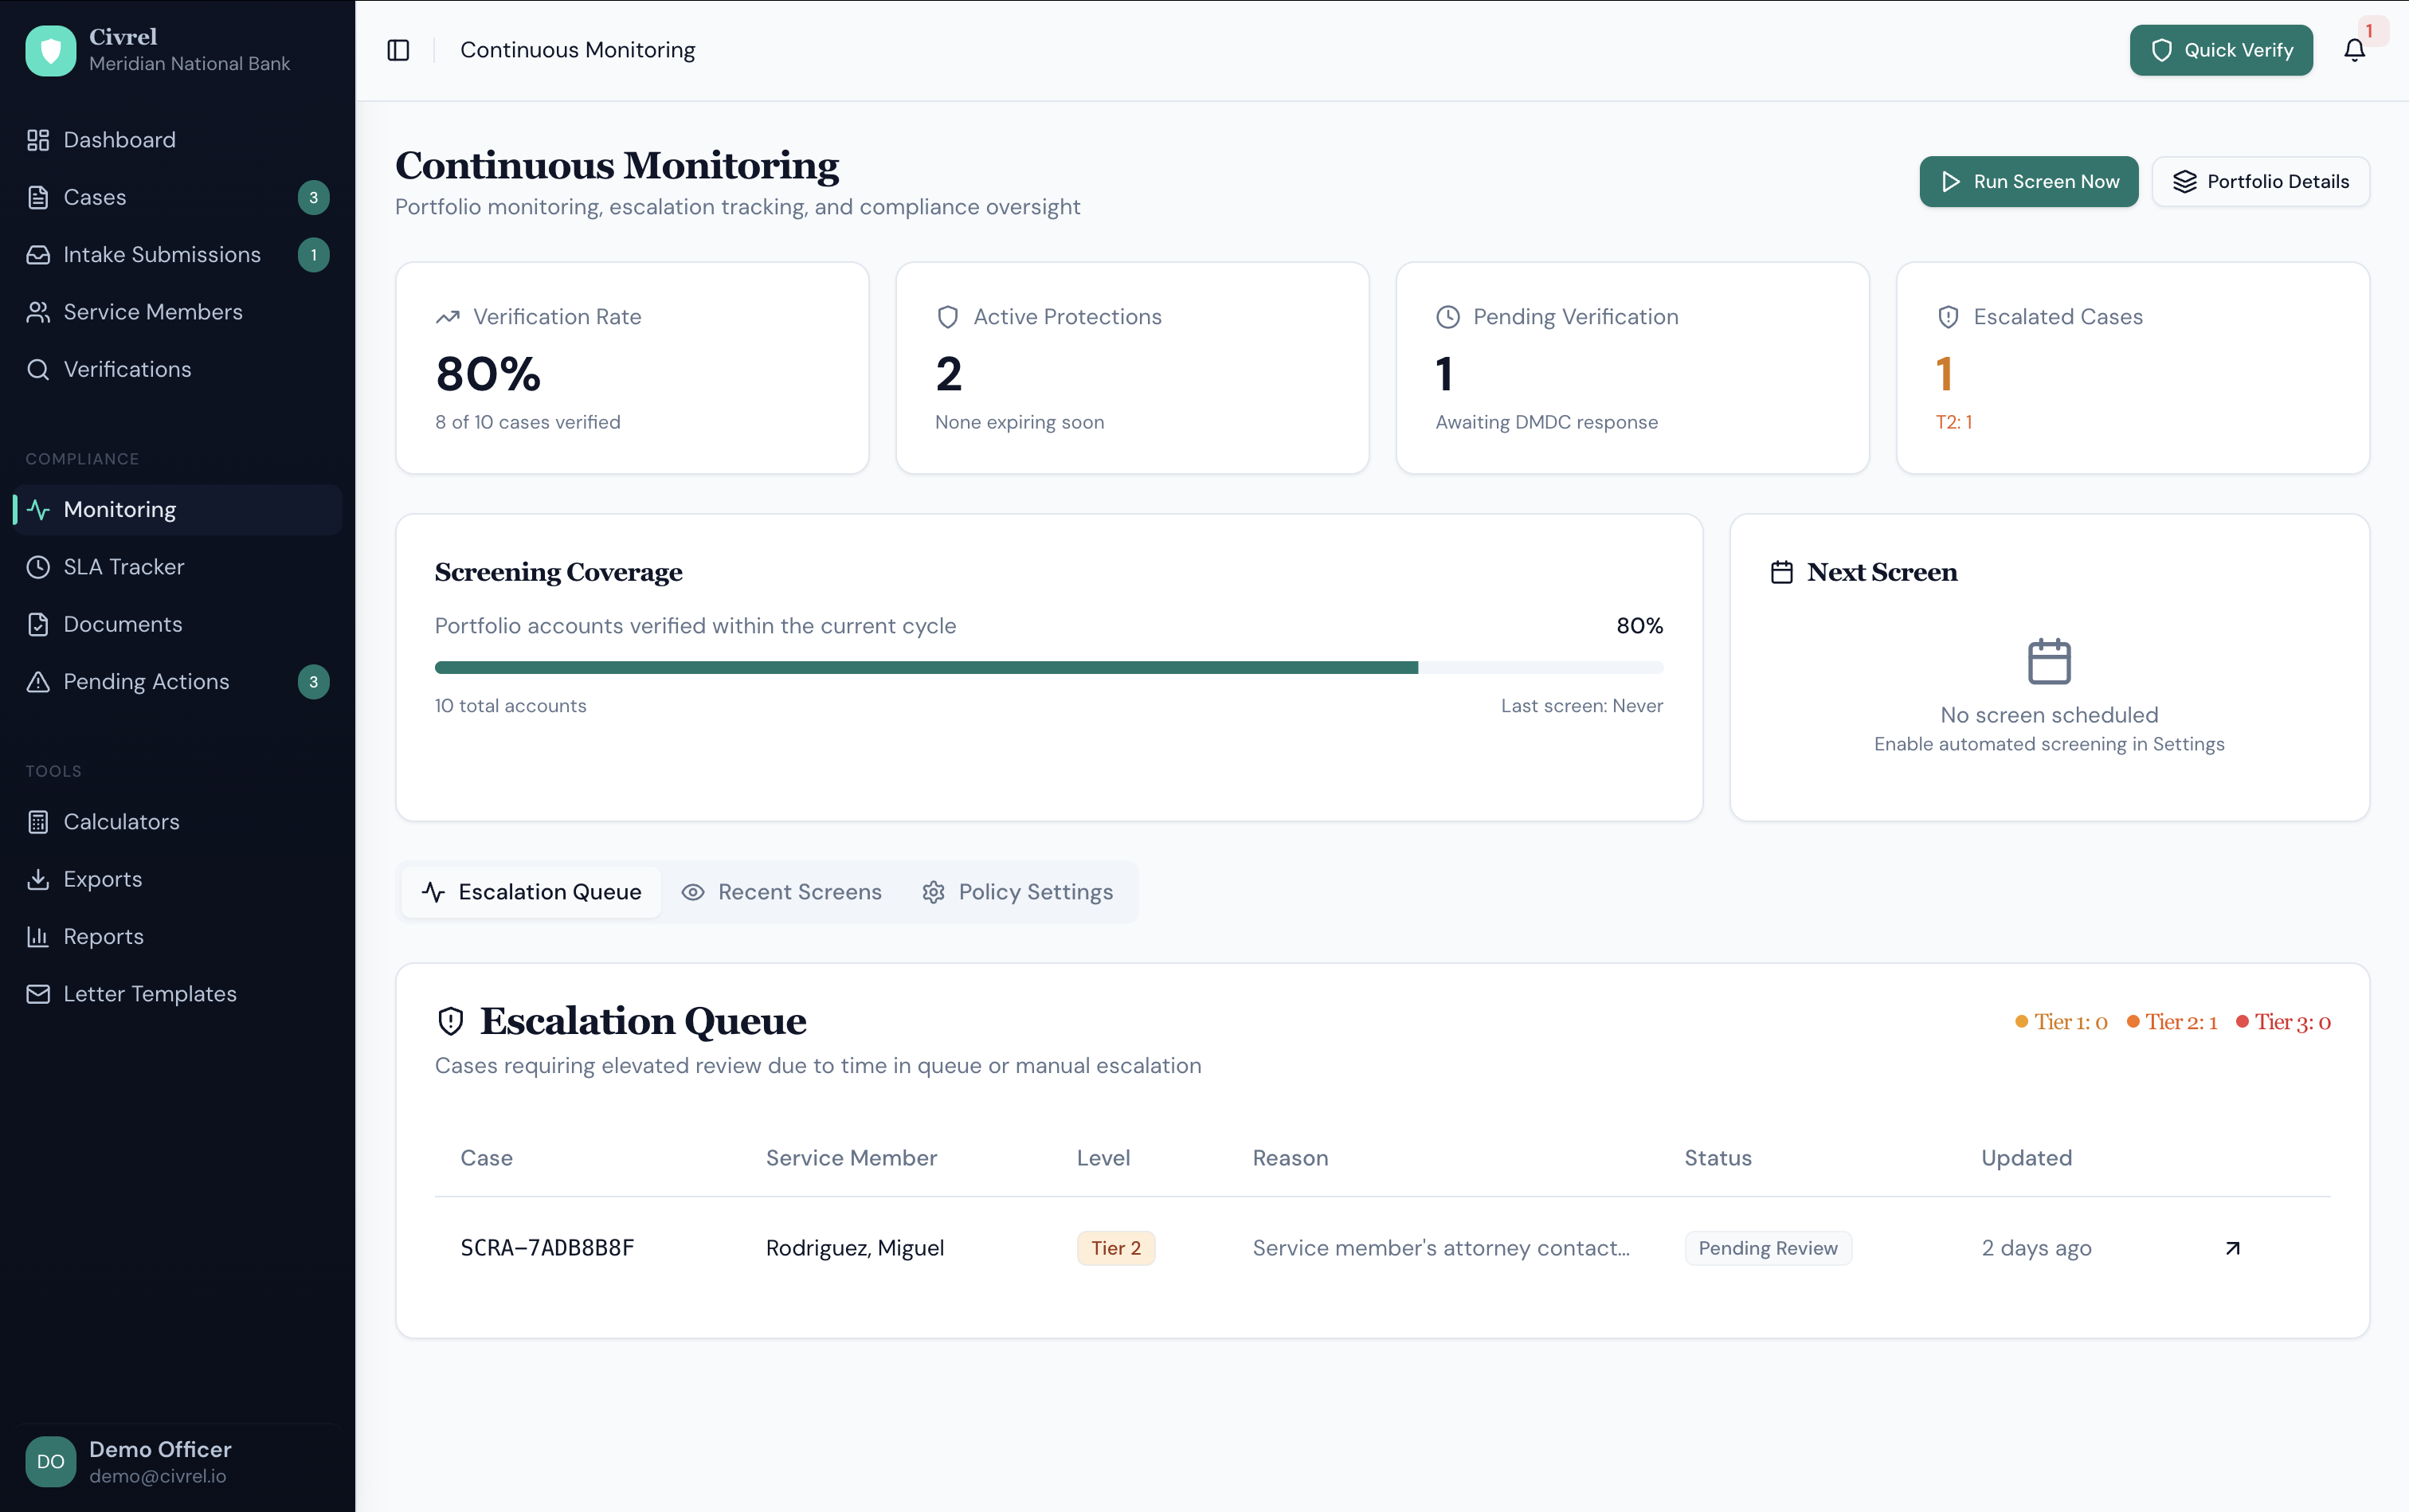Open Portfolio Details
This screenshot has height=1512, width=2409.
(2260, 181)
